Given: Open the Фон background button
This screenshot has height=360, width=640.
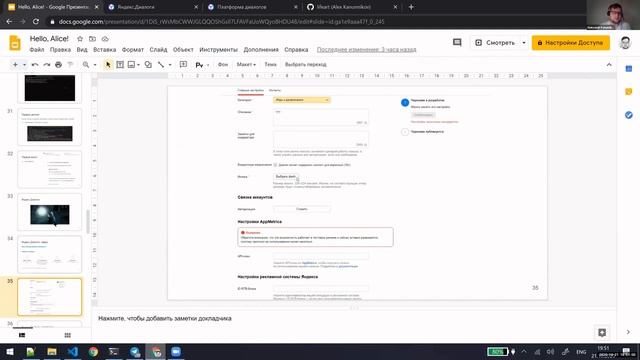Looking at the screenshot, I should click(x=223, y=64).
